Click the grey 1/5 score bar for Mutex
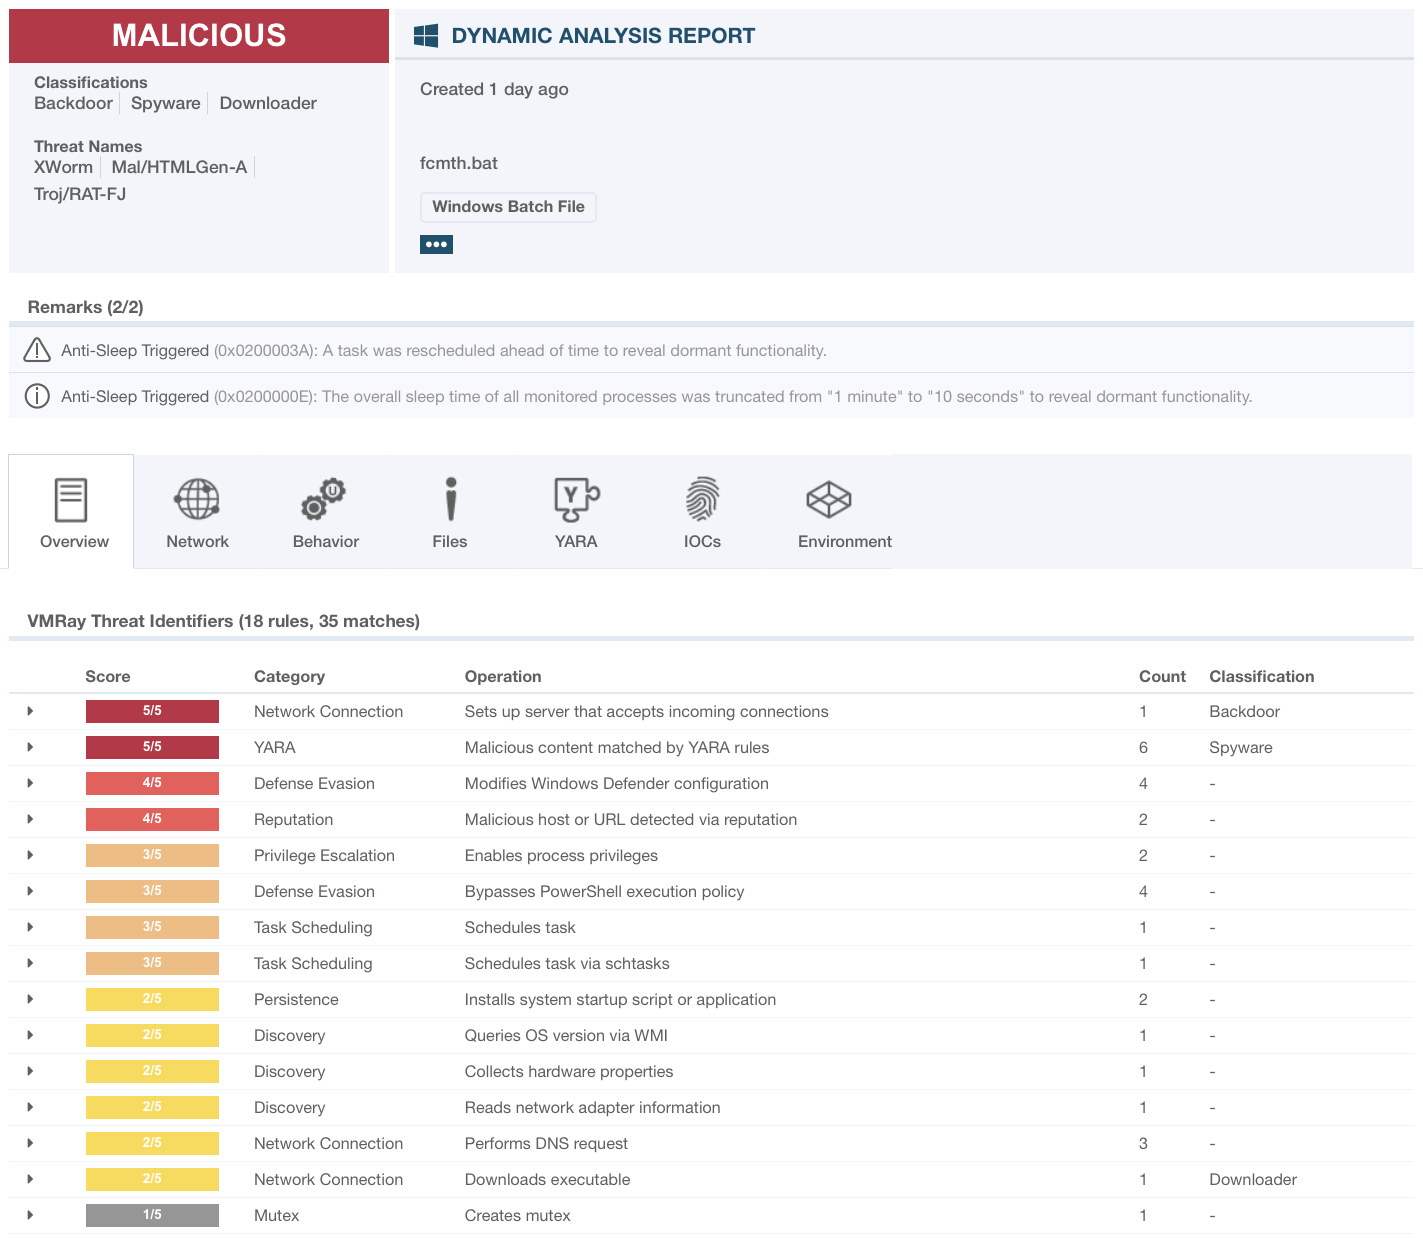Image resolution: width=1423 pixels, height=1238 pixels. pyautogui.click(x=152, y=1215)
